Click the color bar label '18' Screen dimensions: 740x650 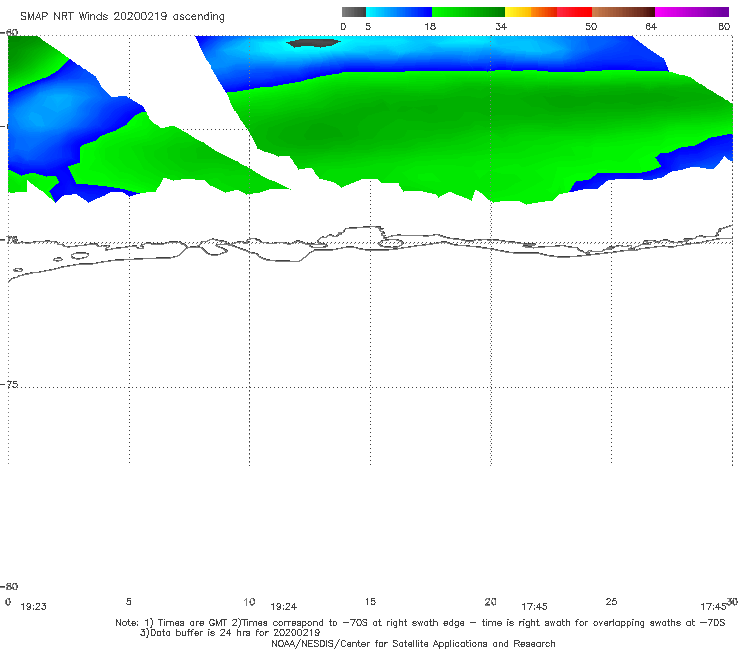430,27
